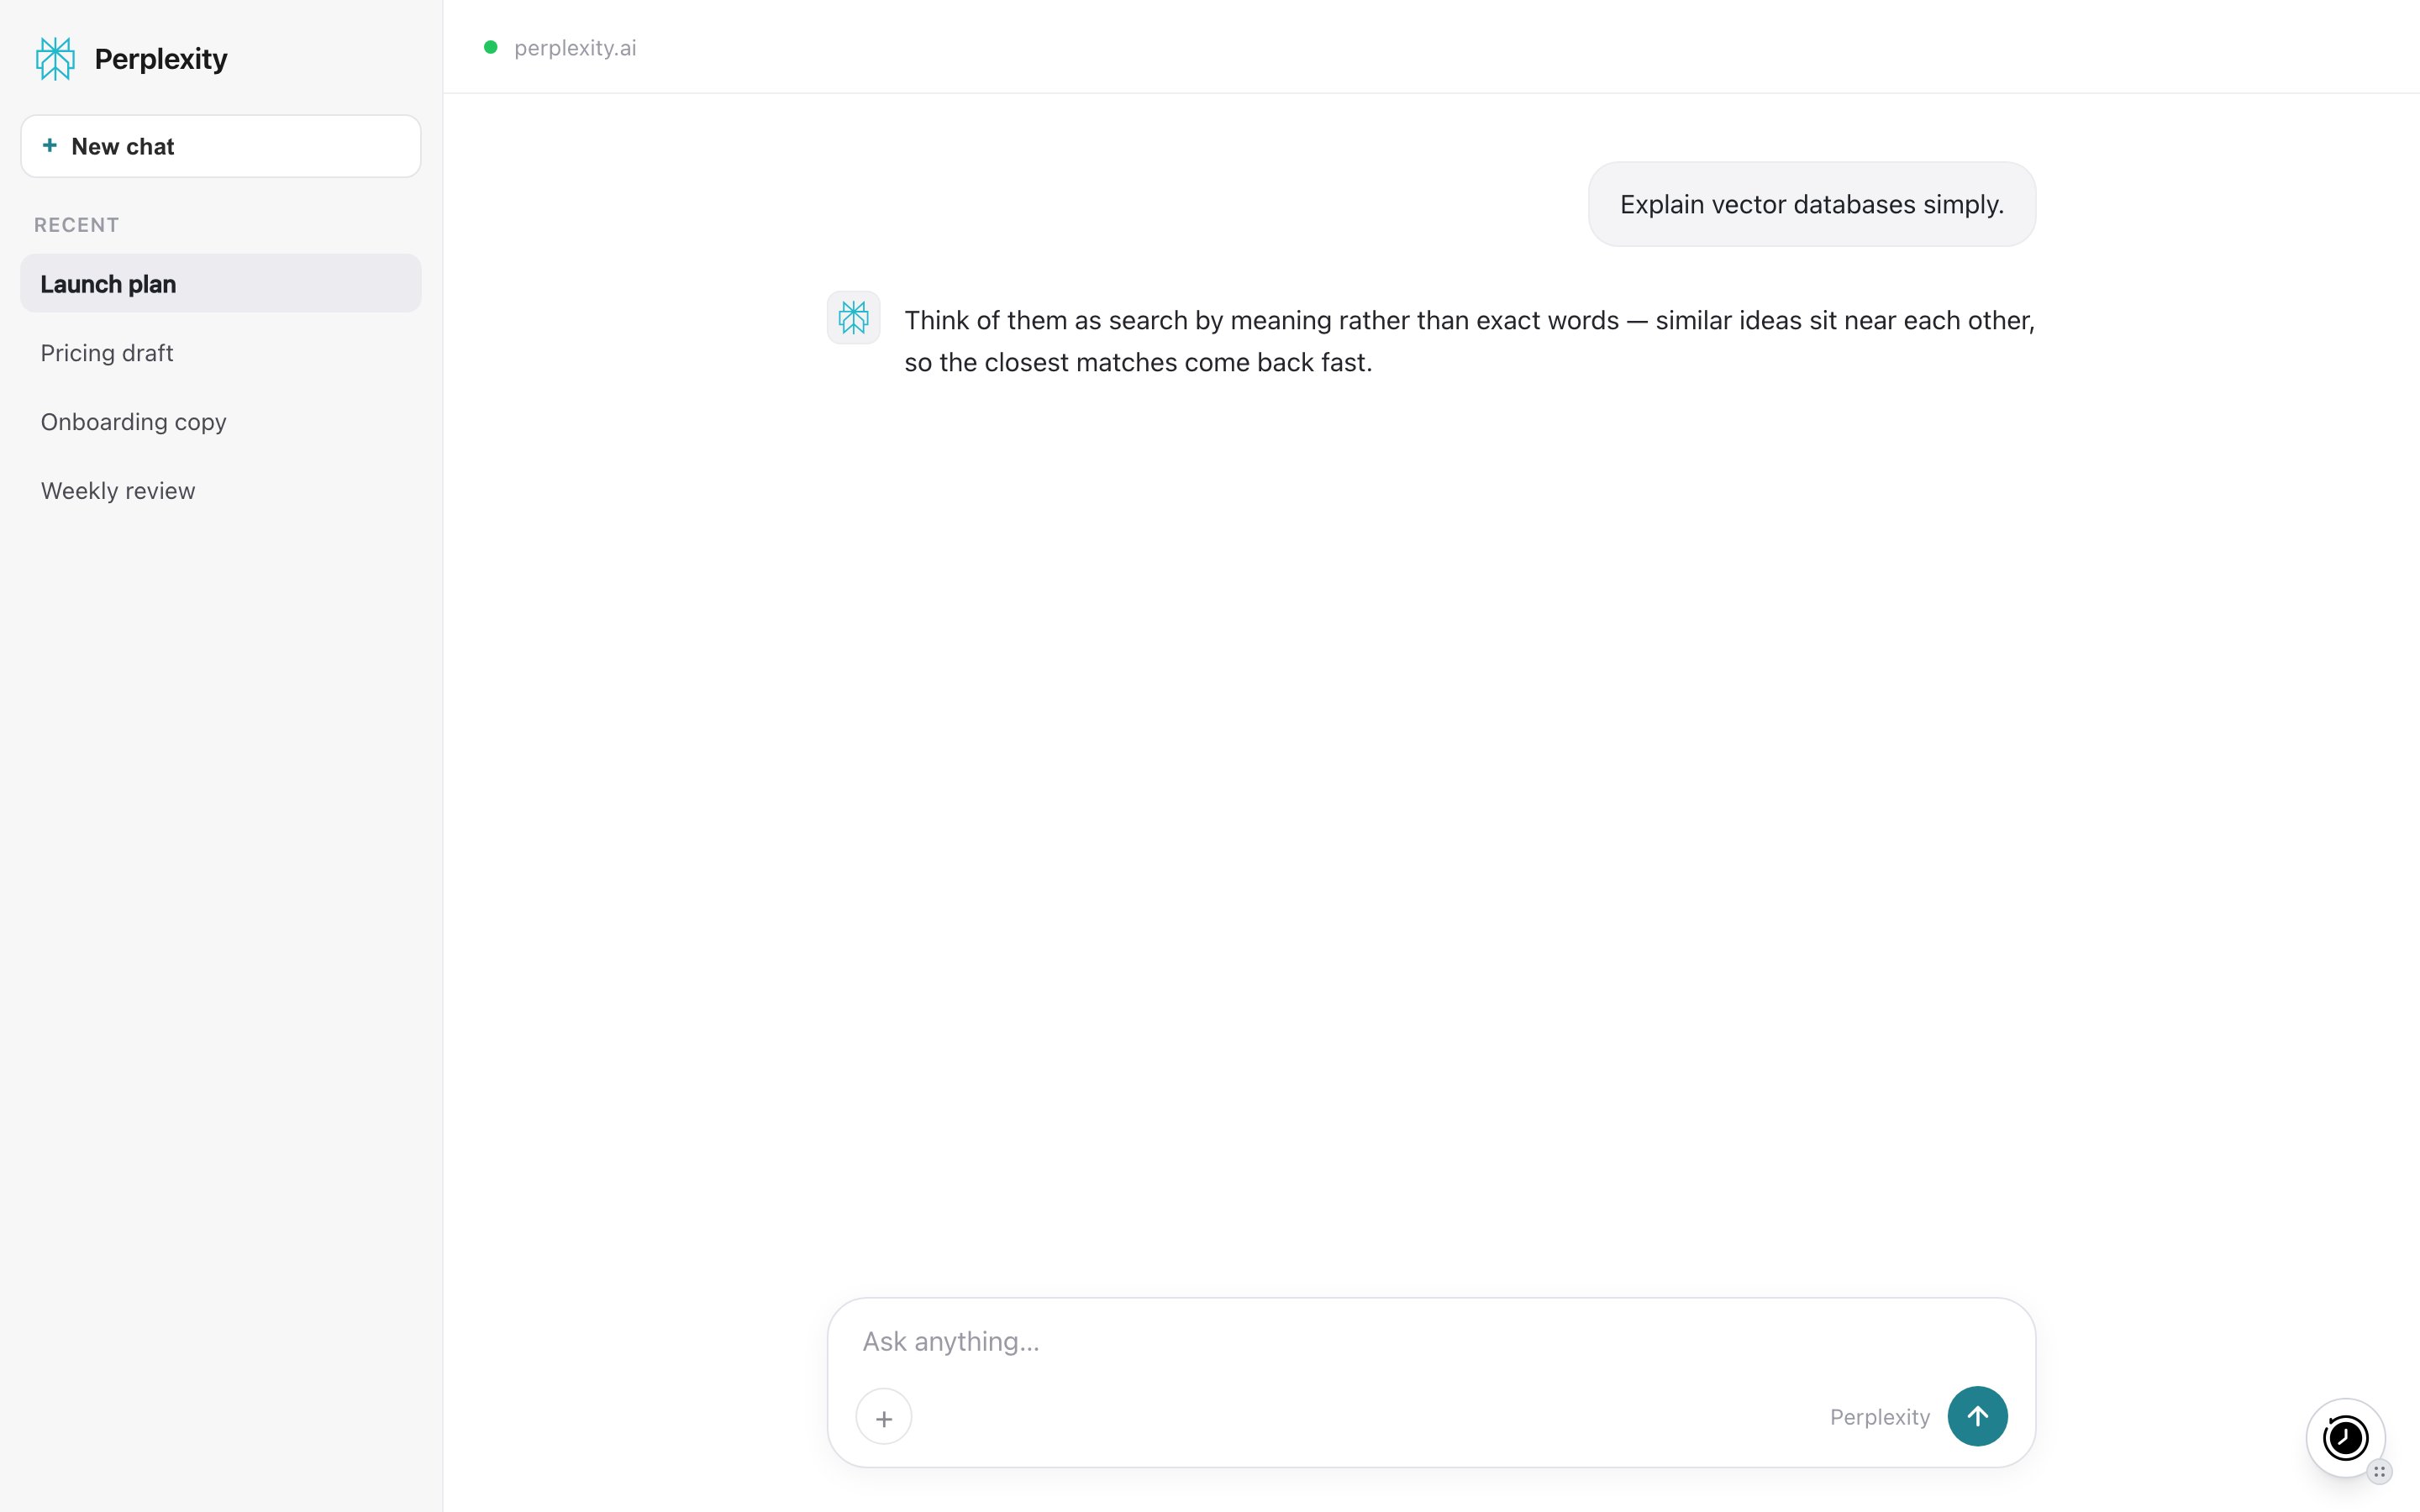Click the Perplexity logo icon in sidebar
The height and width of the screenshot is (1512, 2420).
[55, 59]
